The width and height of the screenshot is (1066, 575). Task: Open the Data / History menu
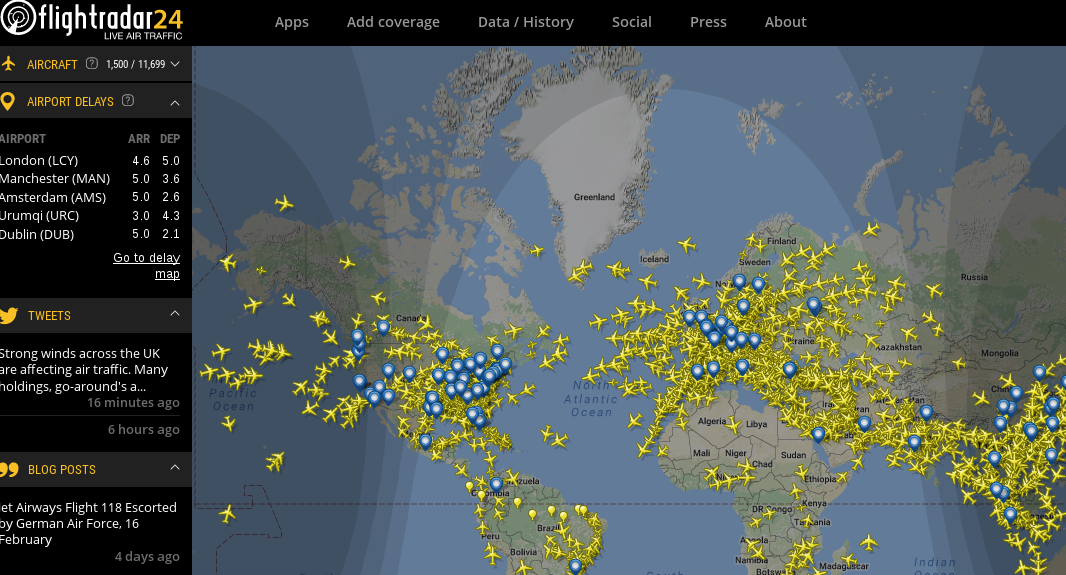[x=526, y=22]
